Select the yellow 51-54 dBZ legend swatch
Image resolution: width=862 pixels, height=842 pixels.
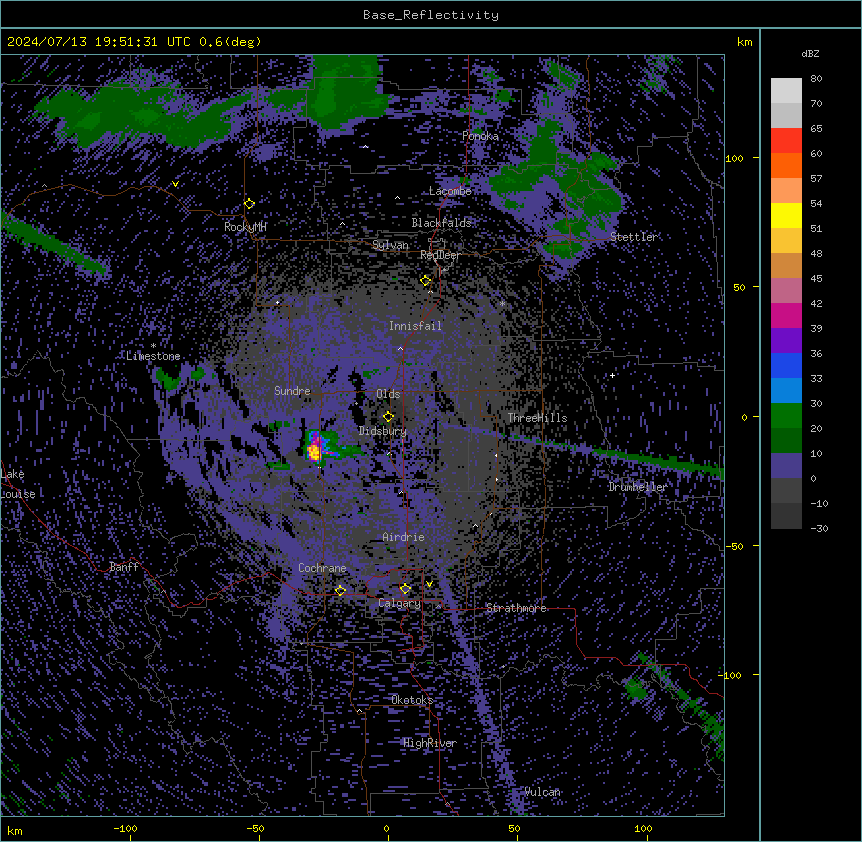pos(786,215)
